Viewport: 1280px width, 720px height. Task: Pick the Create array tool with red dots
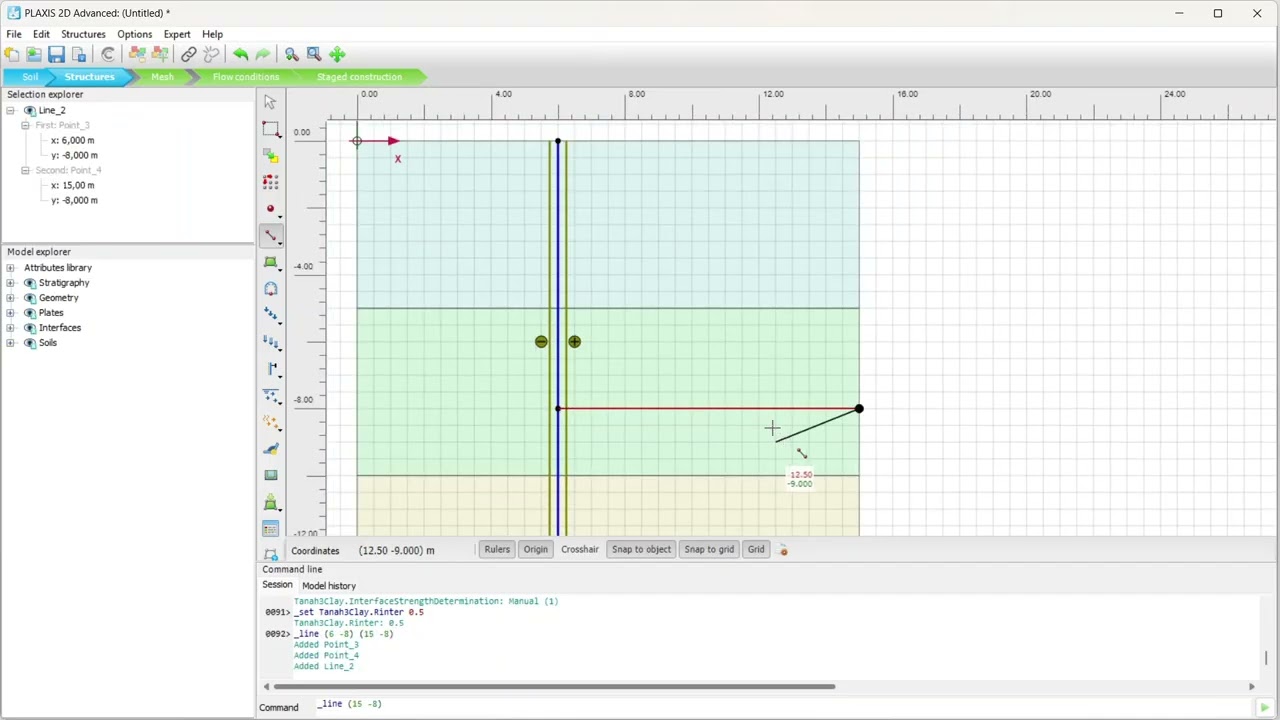tap(270, 182)
